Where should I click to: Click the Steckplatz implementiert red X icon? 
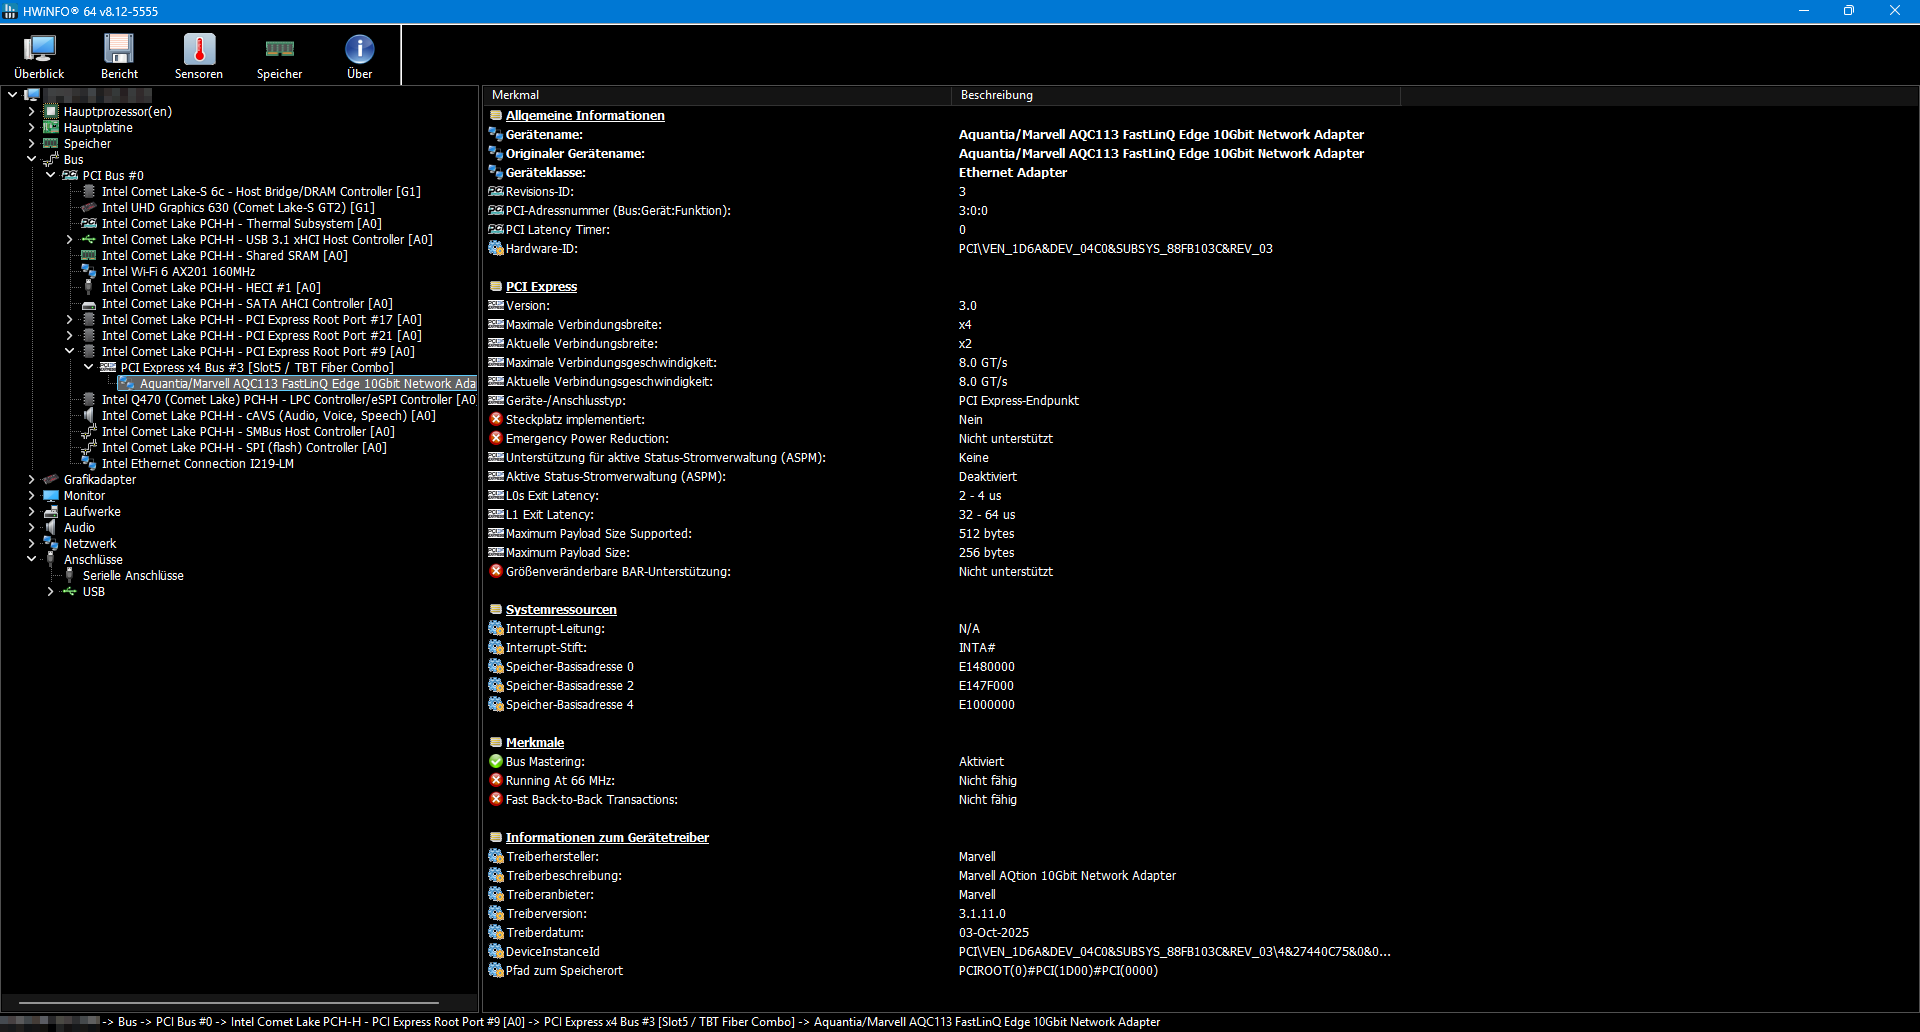[495, 419]
